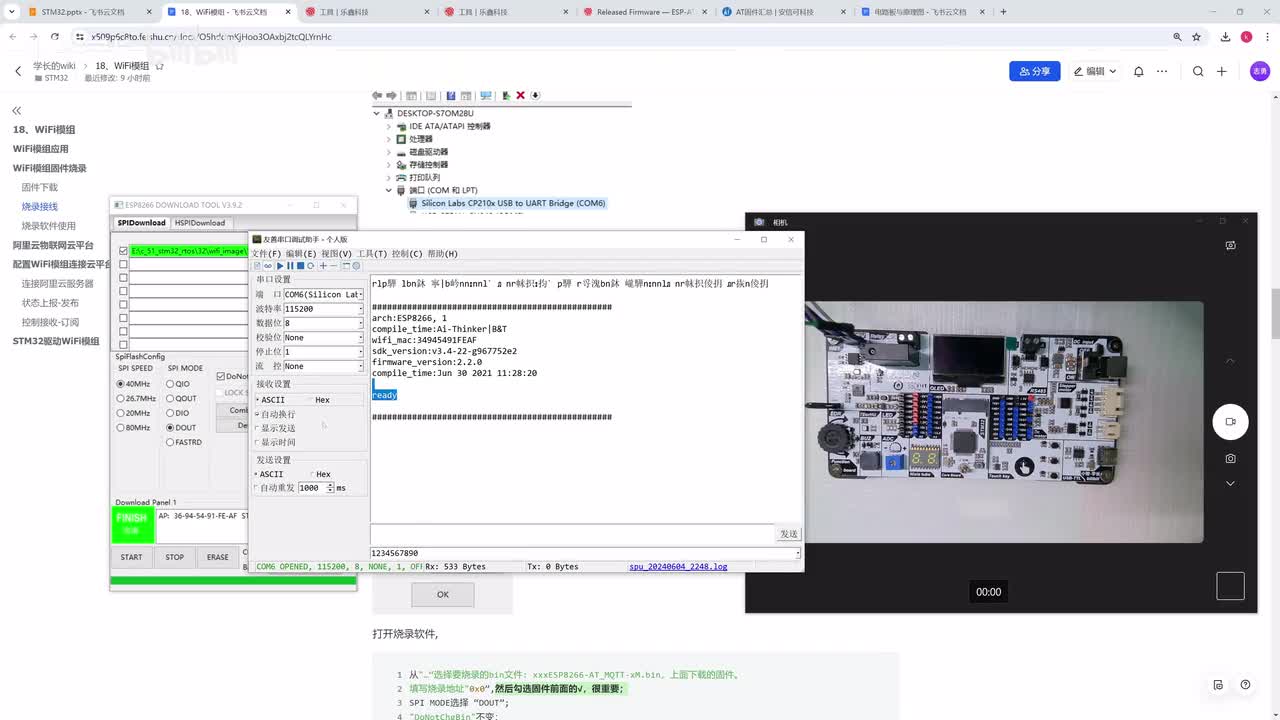Toggle 显示时间 checkbox in serial tool
This screenshot has height=720, width=1280.
point(257,442)
